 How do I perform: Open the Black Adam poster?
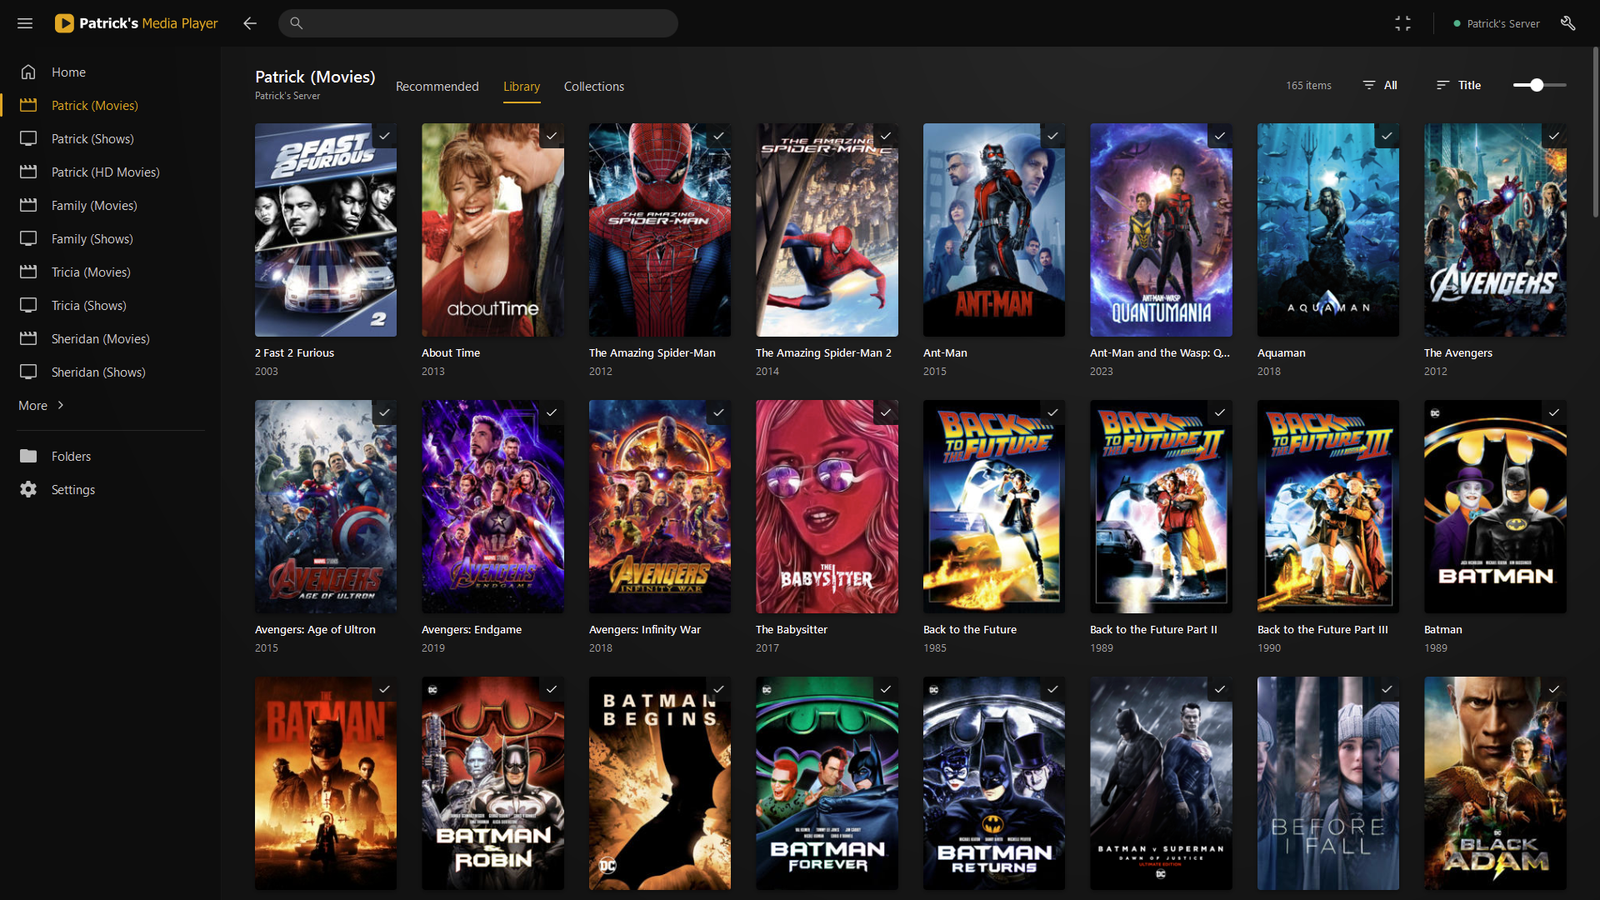click(1495, 783)
